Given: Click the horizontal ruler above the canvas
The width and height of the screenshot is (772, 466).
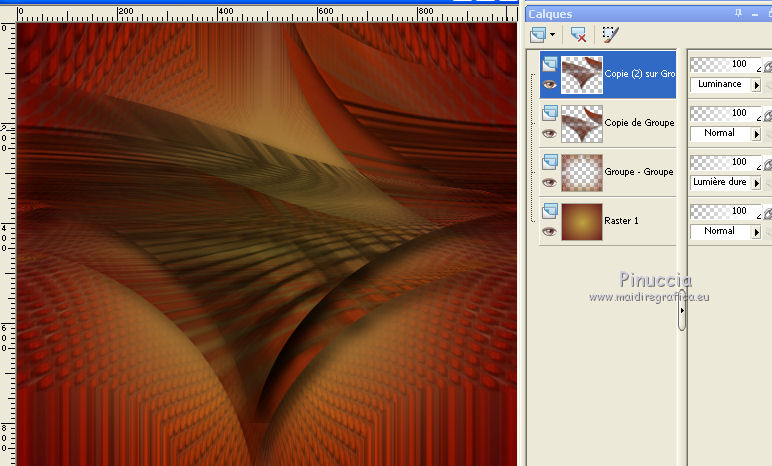Looking at the screenshot, I should click(x=267, y=13).
